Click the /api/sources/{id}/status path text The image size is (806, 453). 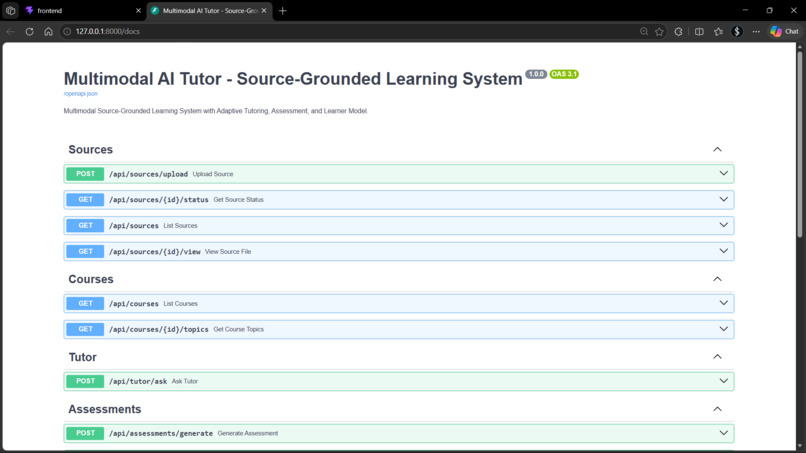point(158,200)
